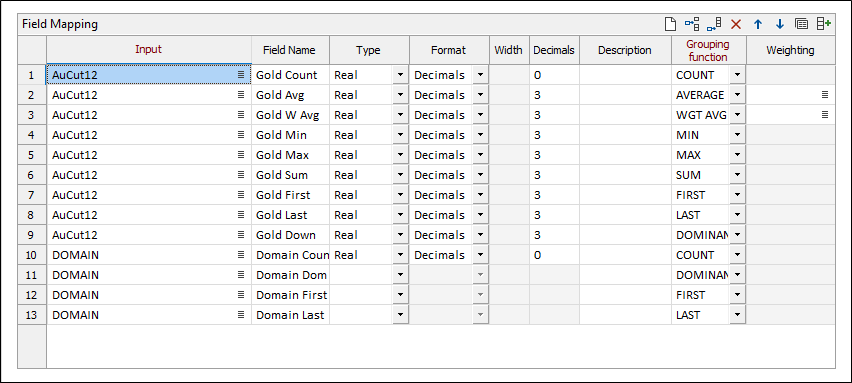This screenshot has width=852, height=383.
Task: Move row down with blue down arrow
Action: point(780,24)
